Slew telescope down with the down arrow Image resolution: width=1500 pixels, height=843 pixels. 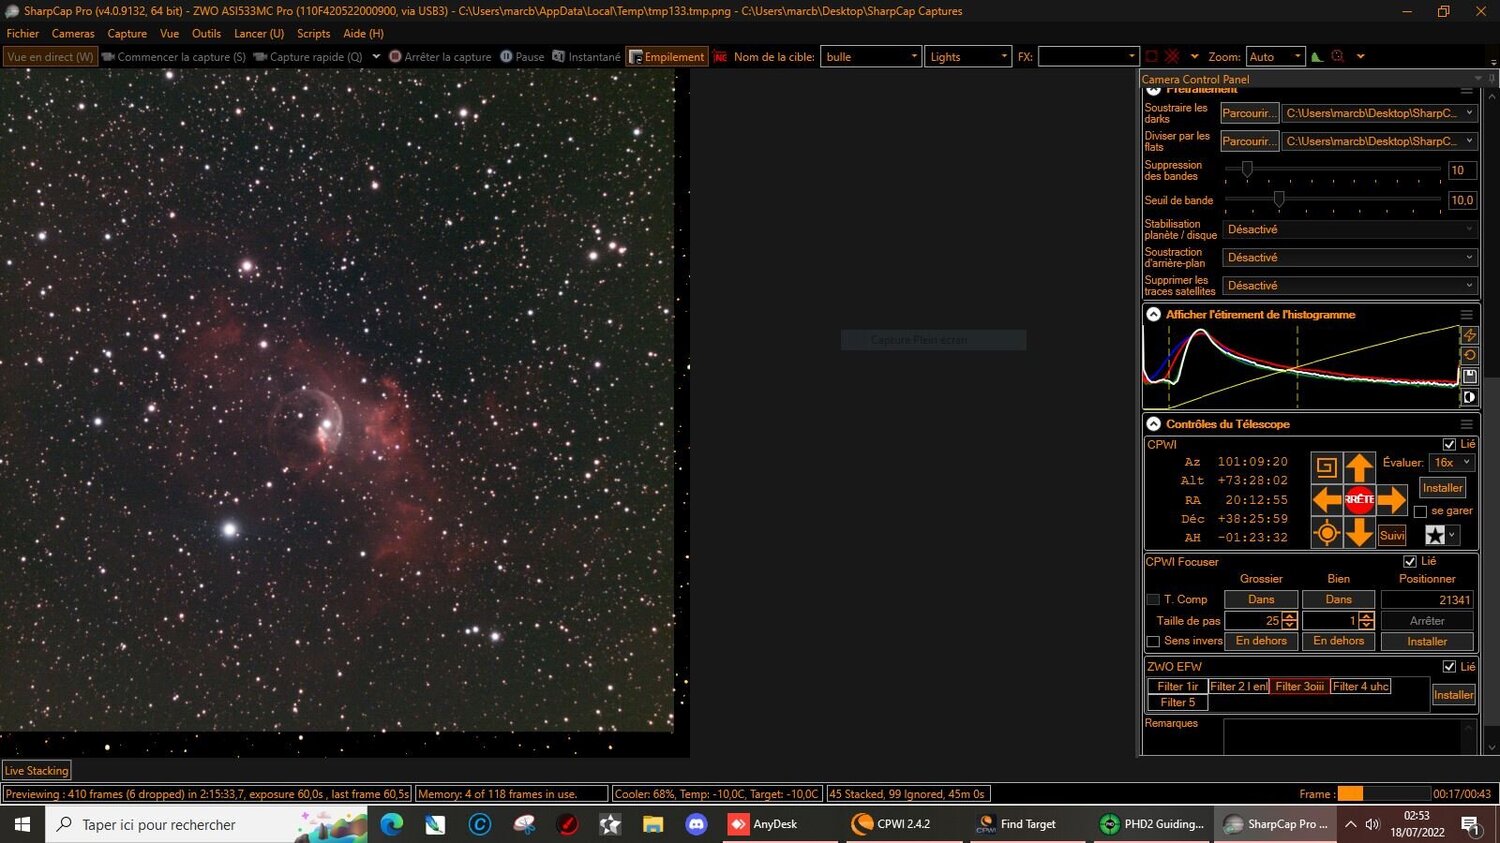1359,532
